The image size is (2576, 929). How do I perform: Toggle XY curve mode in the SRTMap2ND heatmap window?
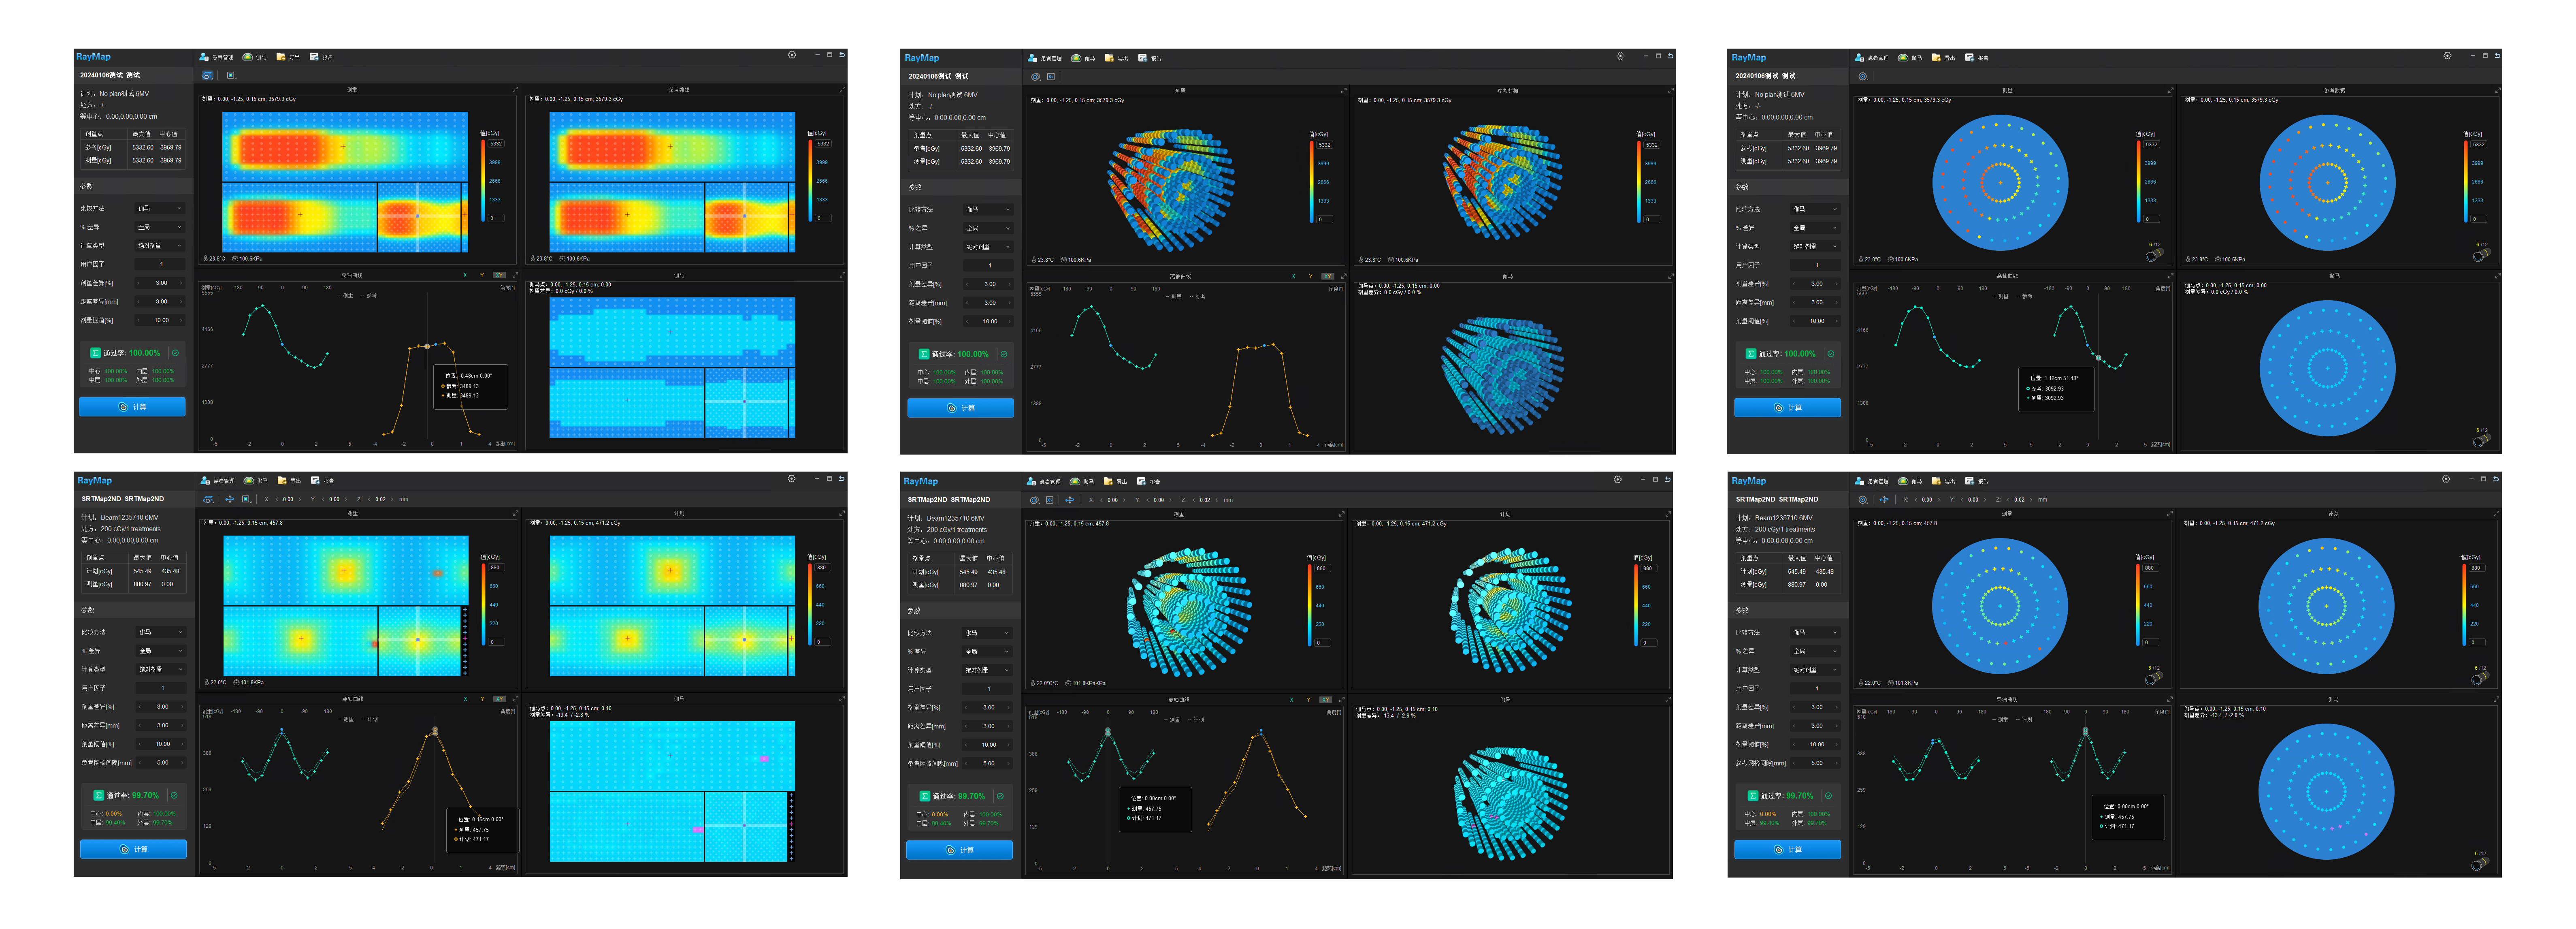coord(500,699)
